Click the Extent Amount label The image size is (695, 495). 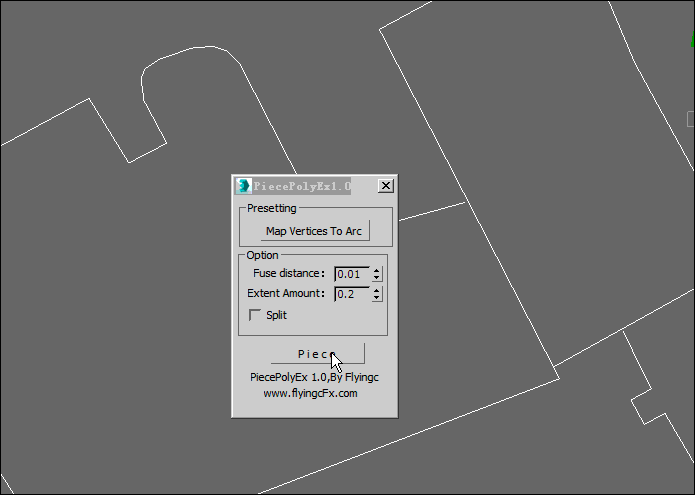[286, 293]
